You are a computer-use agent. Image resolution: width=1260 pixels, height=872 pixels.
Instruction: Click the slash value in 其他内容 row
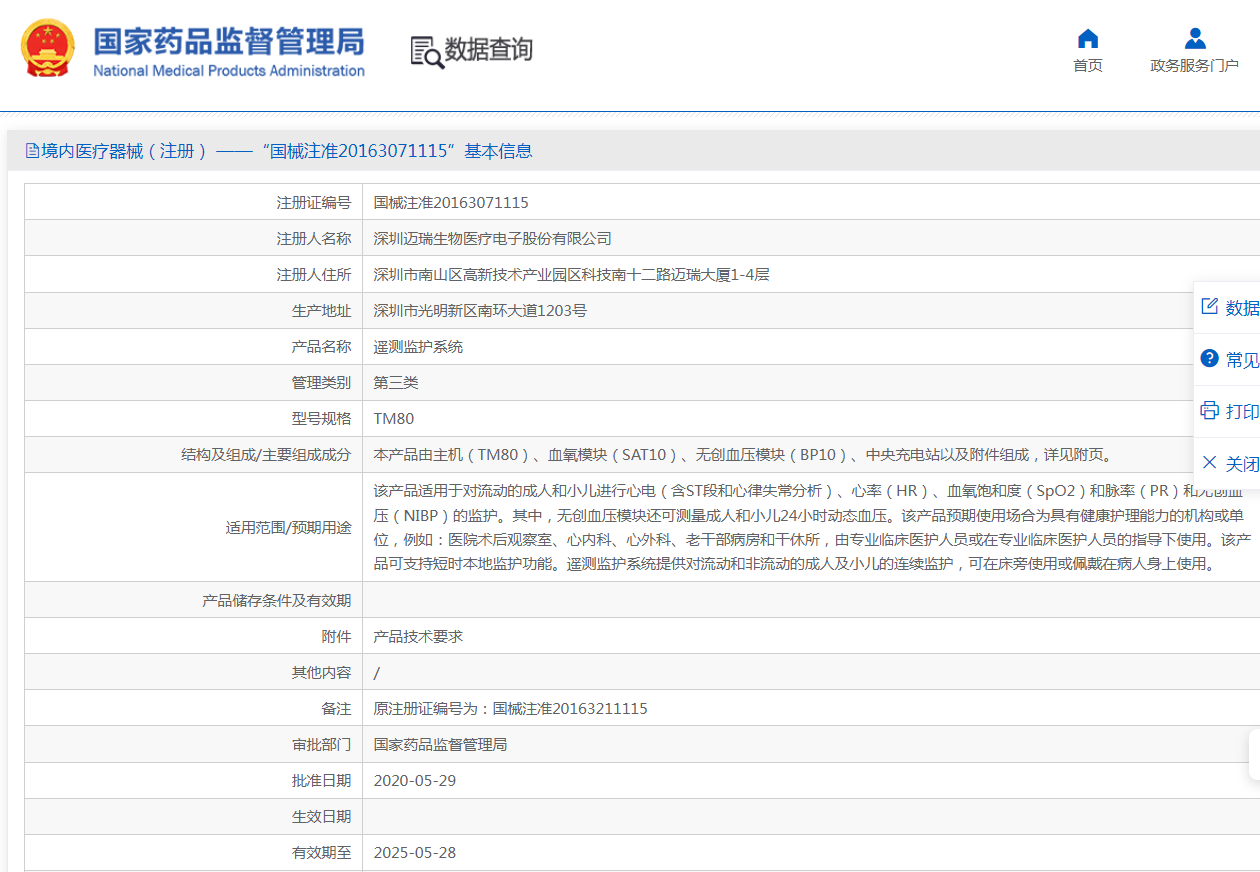point(376,672)
